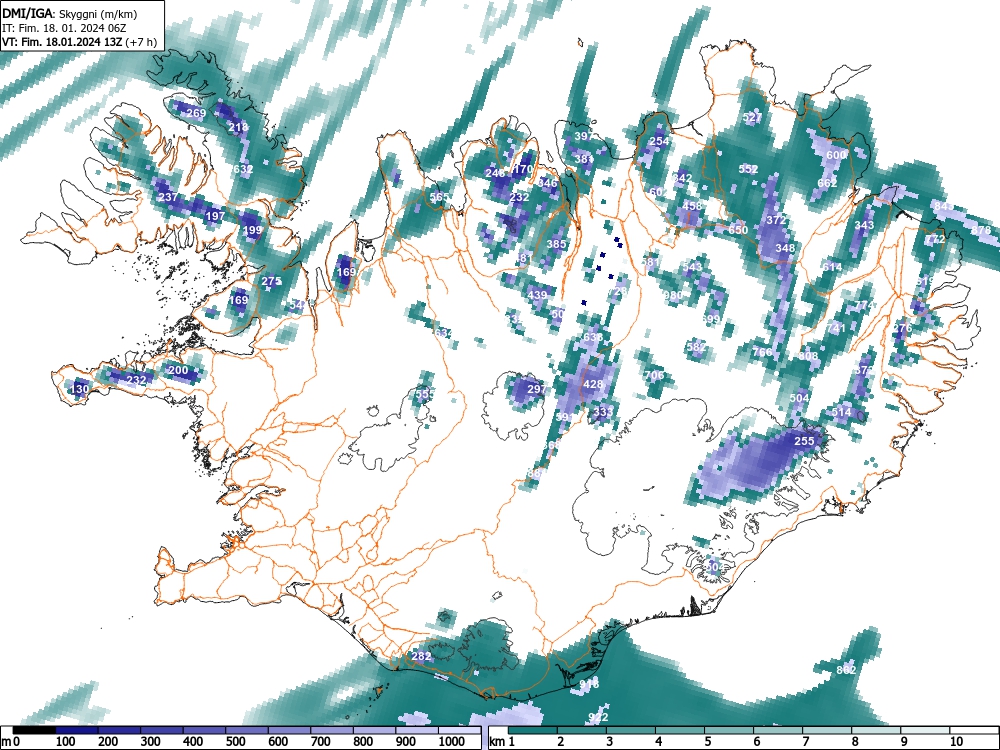This screenshot has height=750, width=1000.
Task: Click the visibility value 255 on the map
Action: click(x=804, y=441)
